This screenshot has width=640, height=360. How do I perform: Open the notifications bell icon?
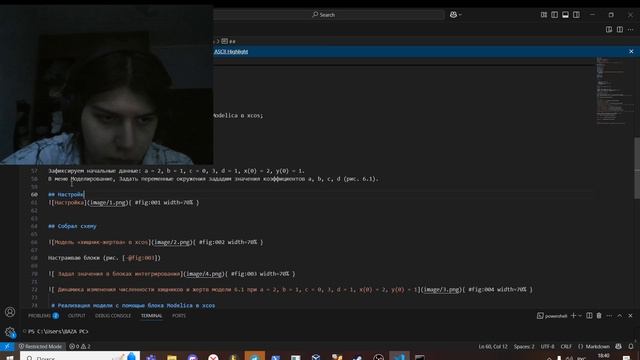pyautogui.click(x=631, y=346)
